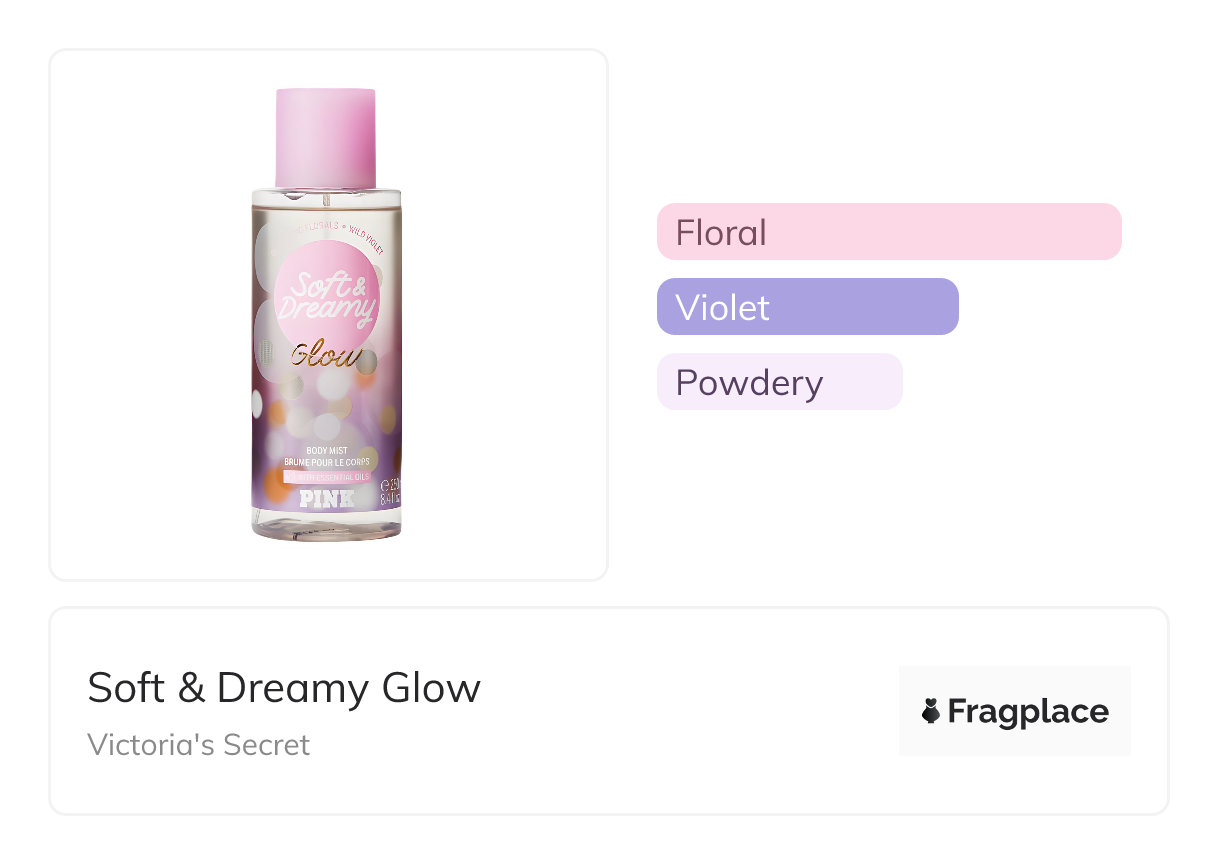The image size is (1218, 864).
Task: Click the pink Soft & Dreamy circle label
Action: pyautogui.click(x=326, y=290)
